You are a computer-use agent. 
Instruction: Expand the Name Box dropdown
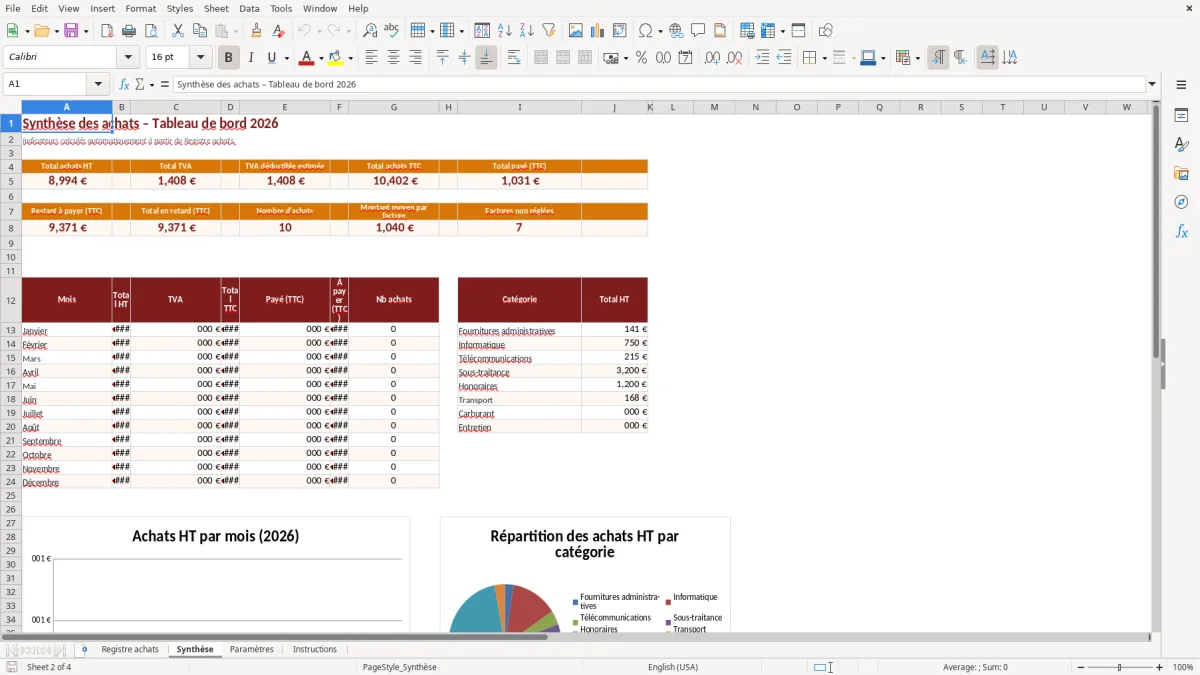[98, 85]
